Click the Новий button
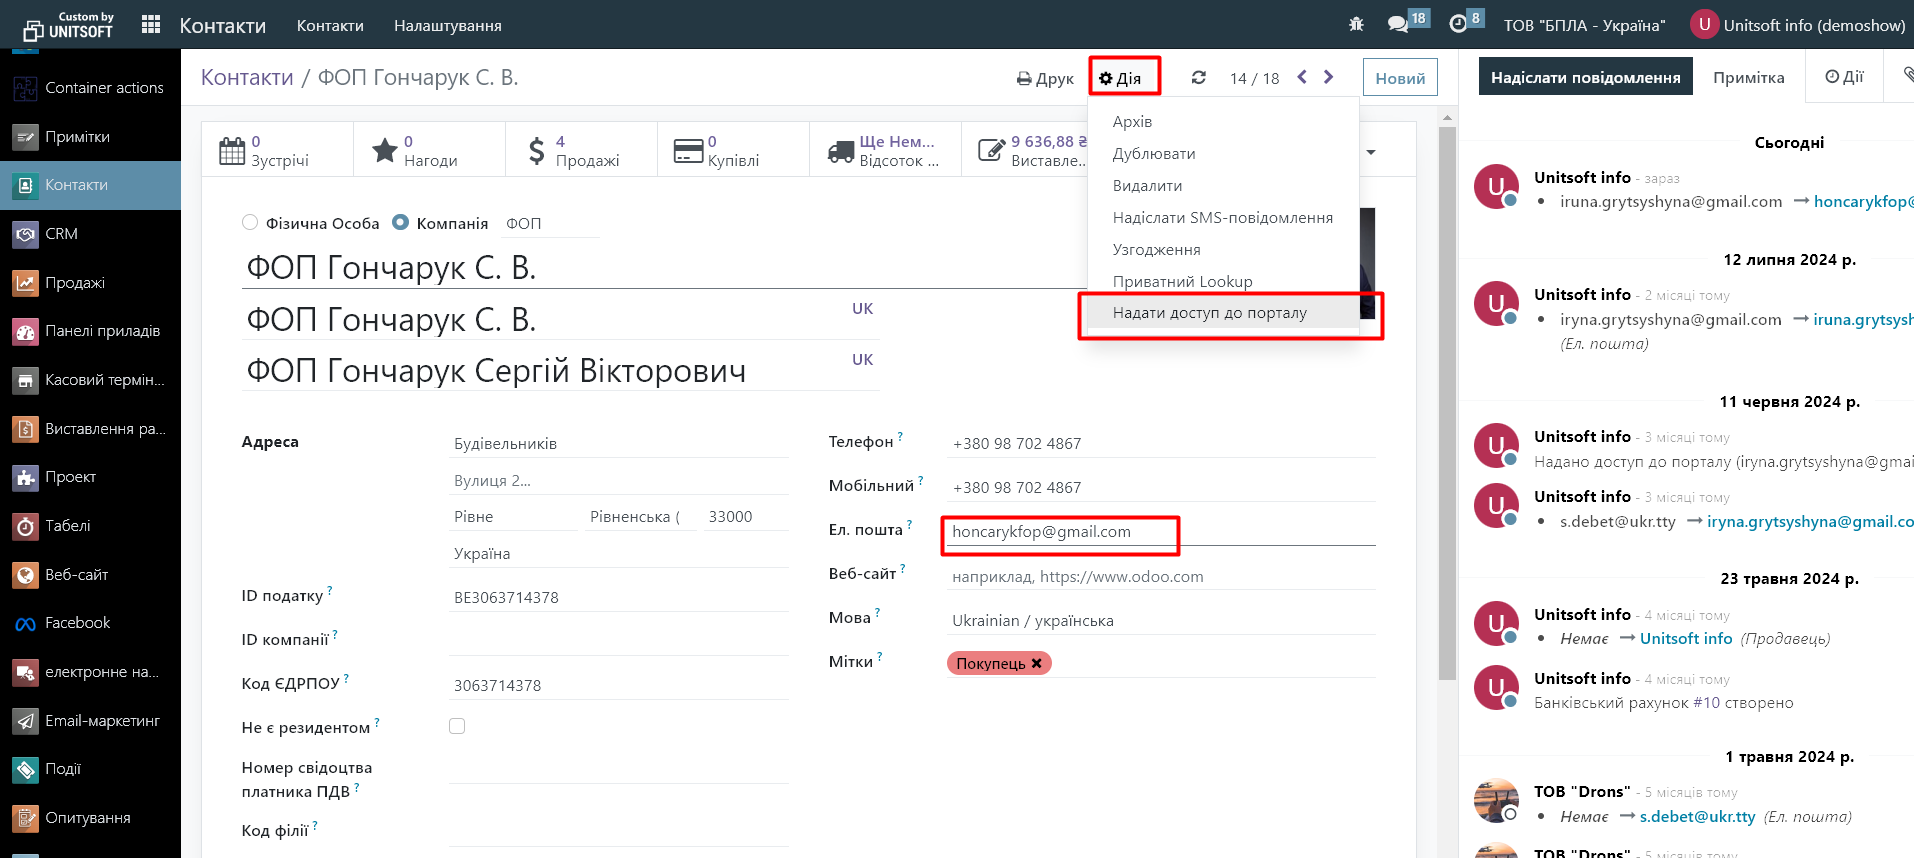Image resolution: width=1914 pixels, height=858 pixels. (x=1400, y=78)
